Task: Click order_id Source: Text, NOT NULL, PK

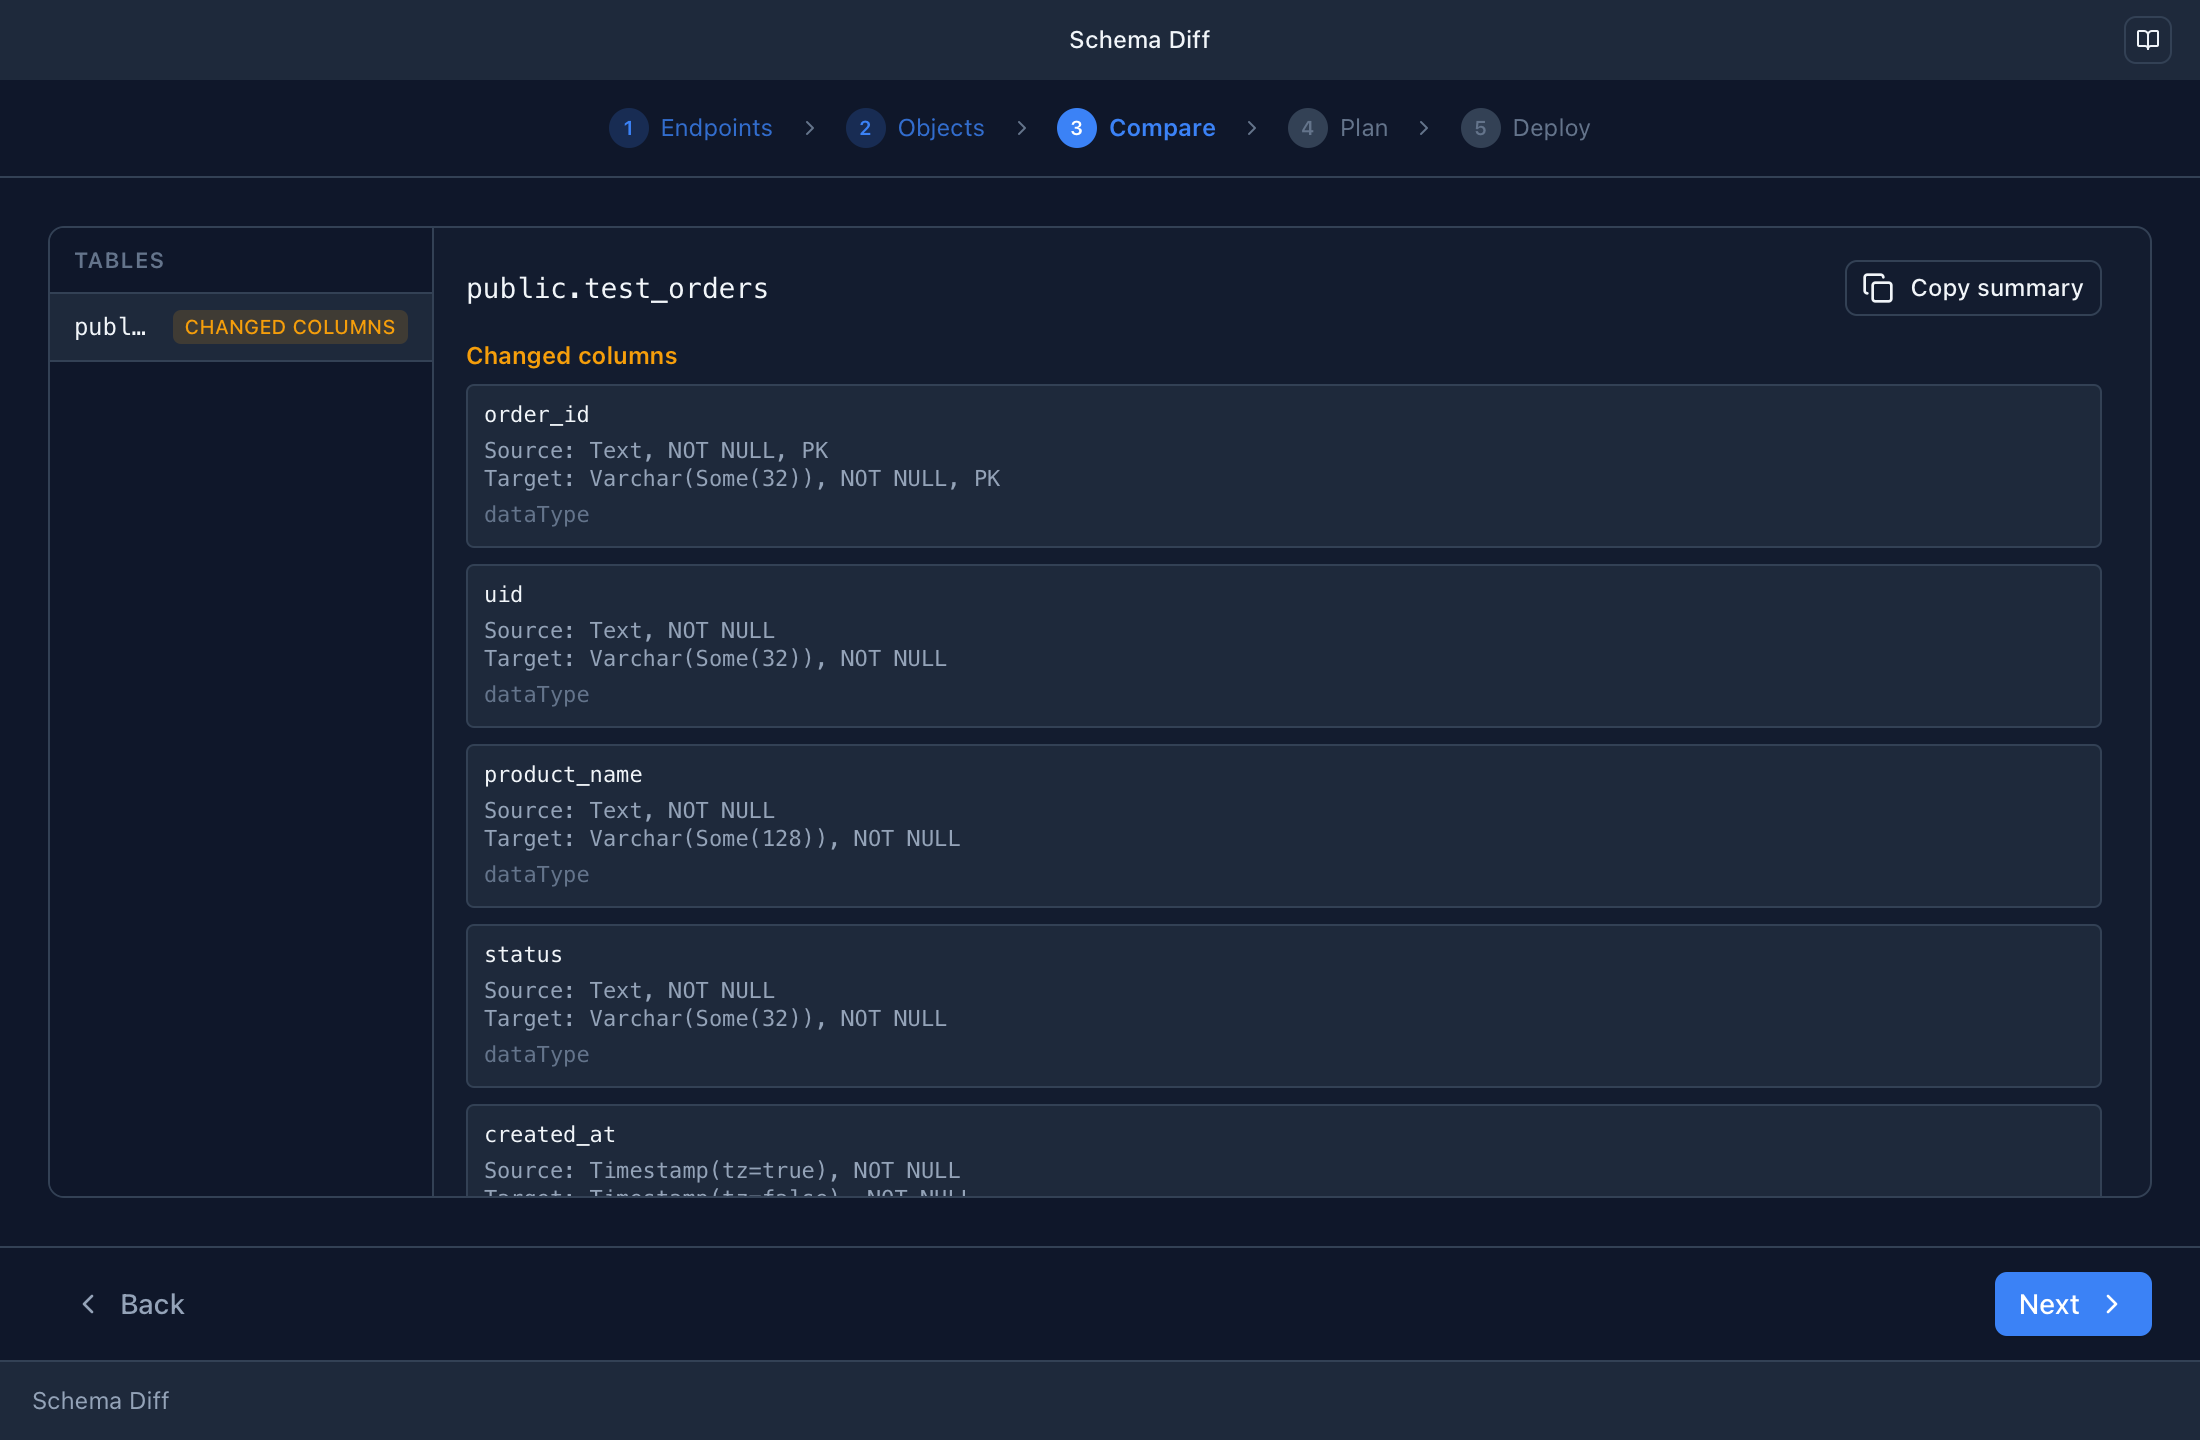Action: tap(656, 450)
